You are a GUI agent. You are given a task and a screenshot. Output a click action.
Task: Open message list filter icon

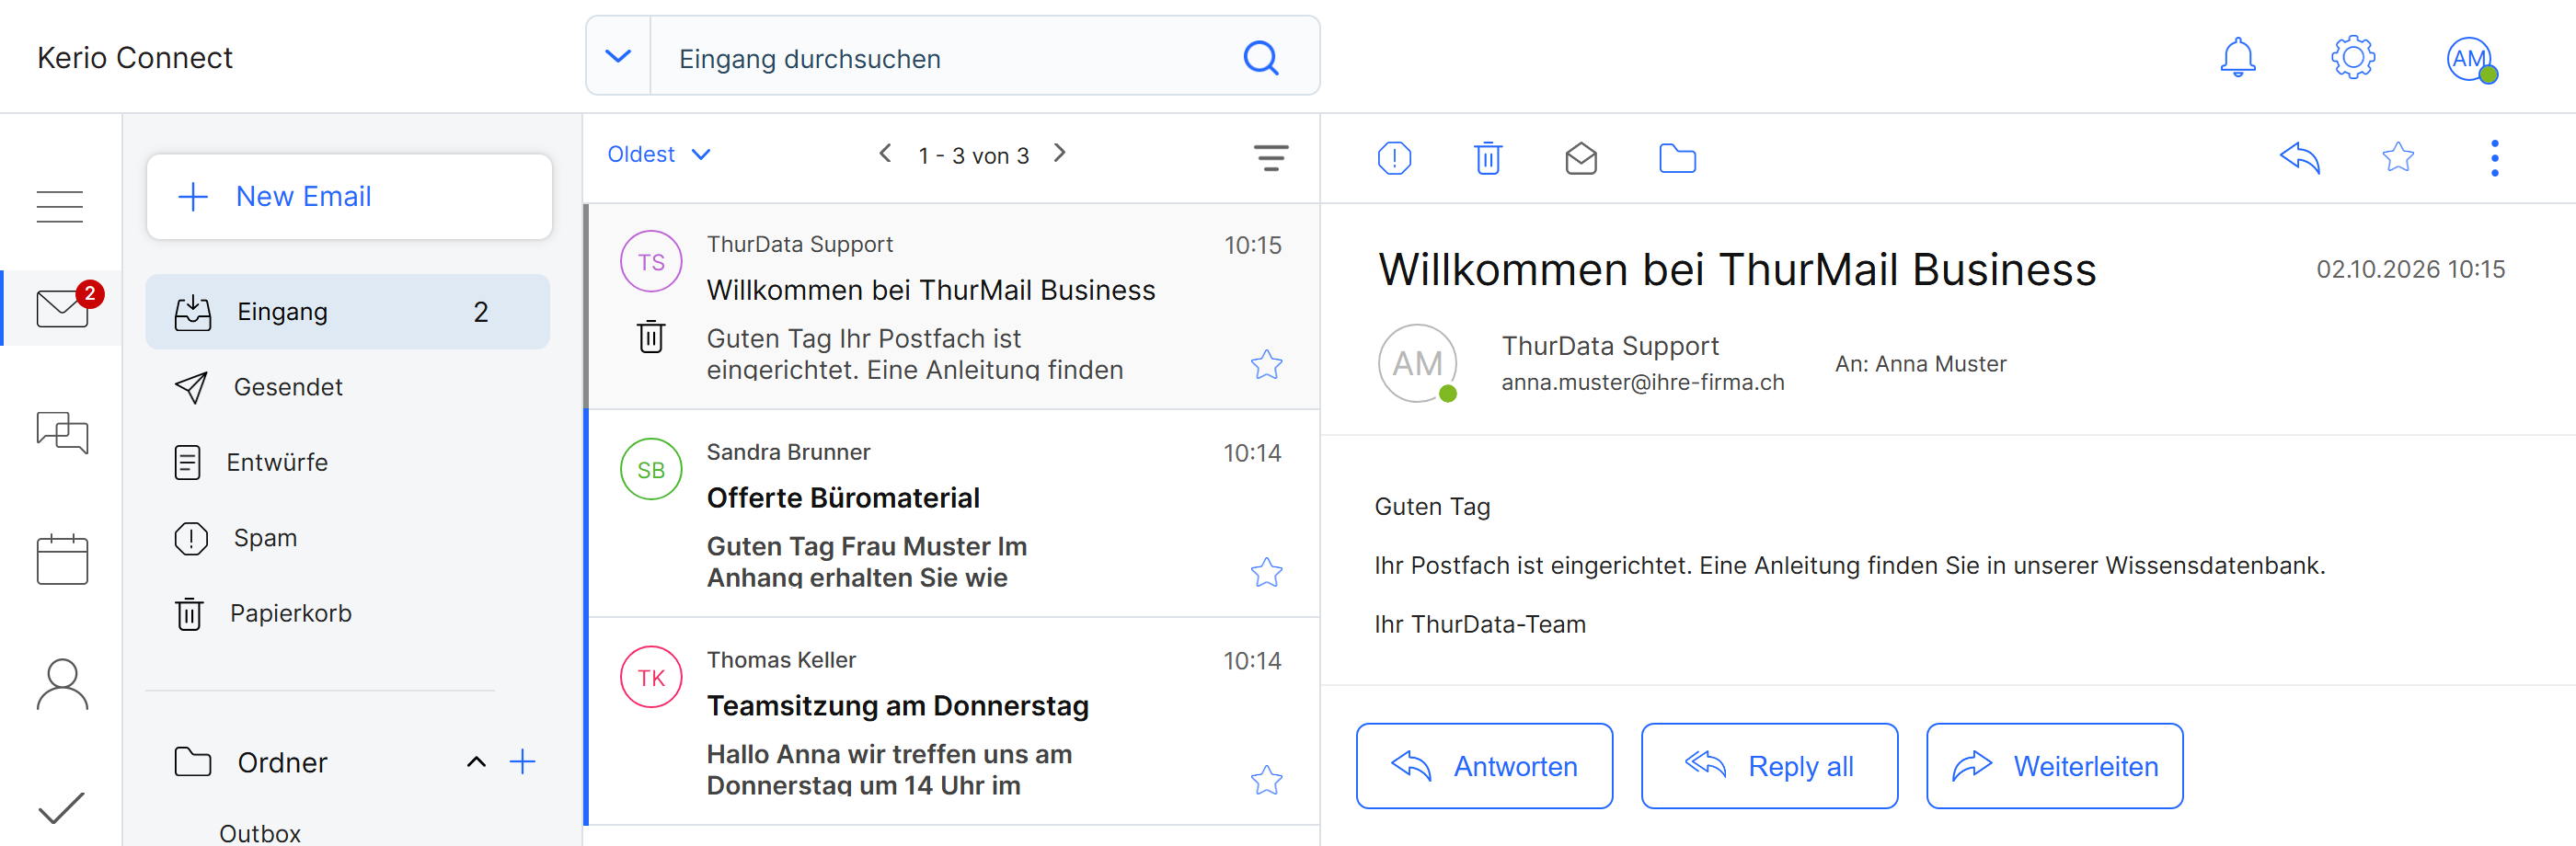click(1271, 157)
